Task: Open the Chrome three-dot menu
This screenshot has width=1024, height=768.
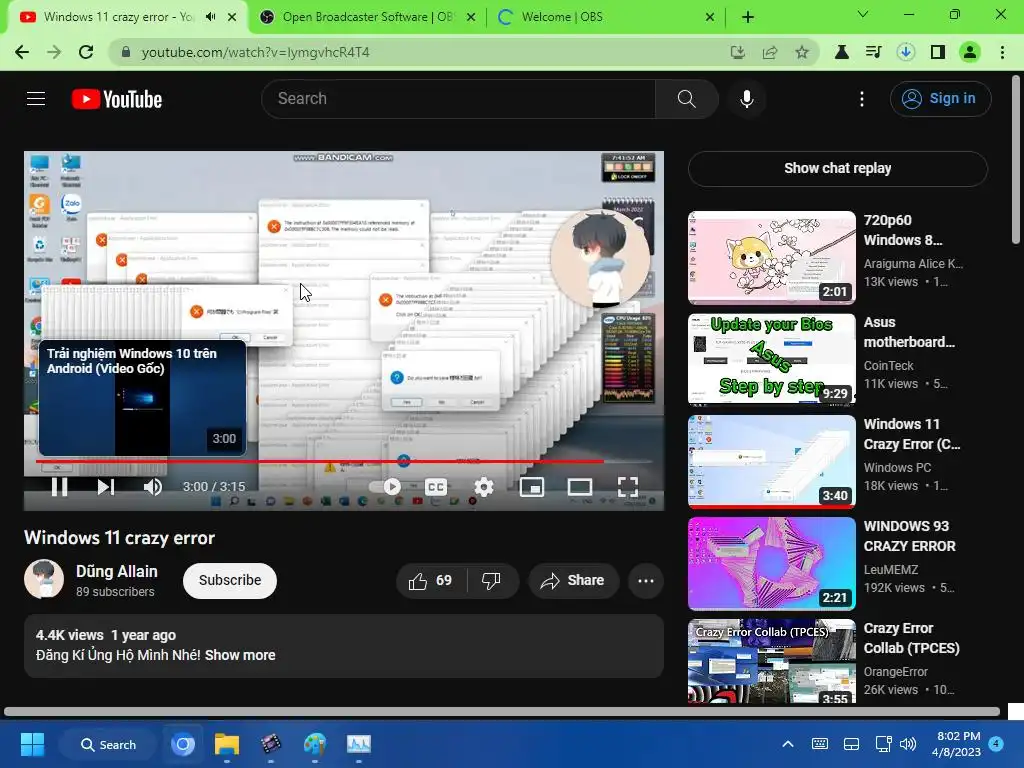Action: (1002, 52)
